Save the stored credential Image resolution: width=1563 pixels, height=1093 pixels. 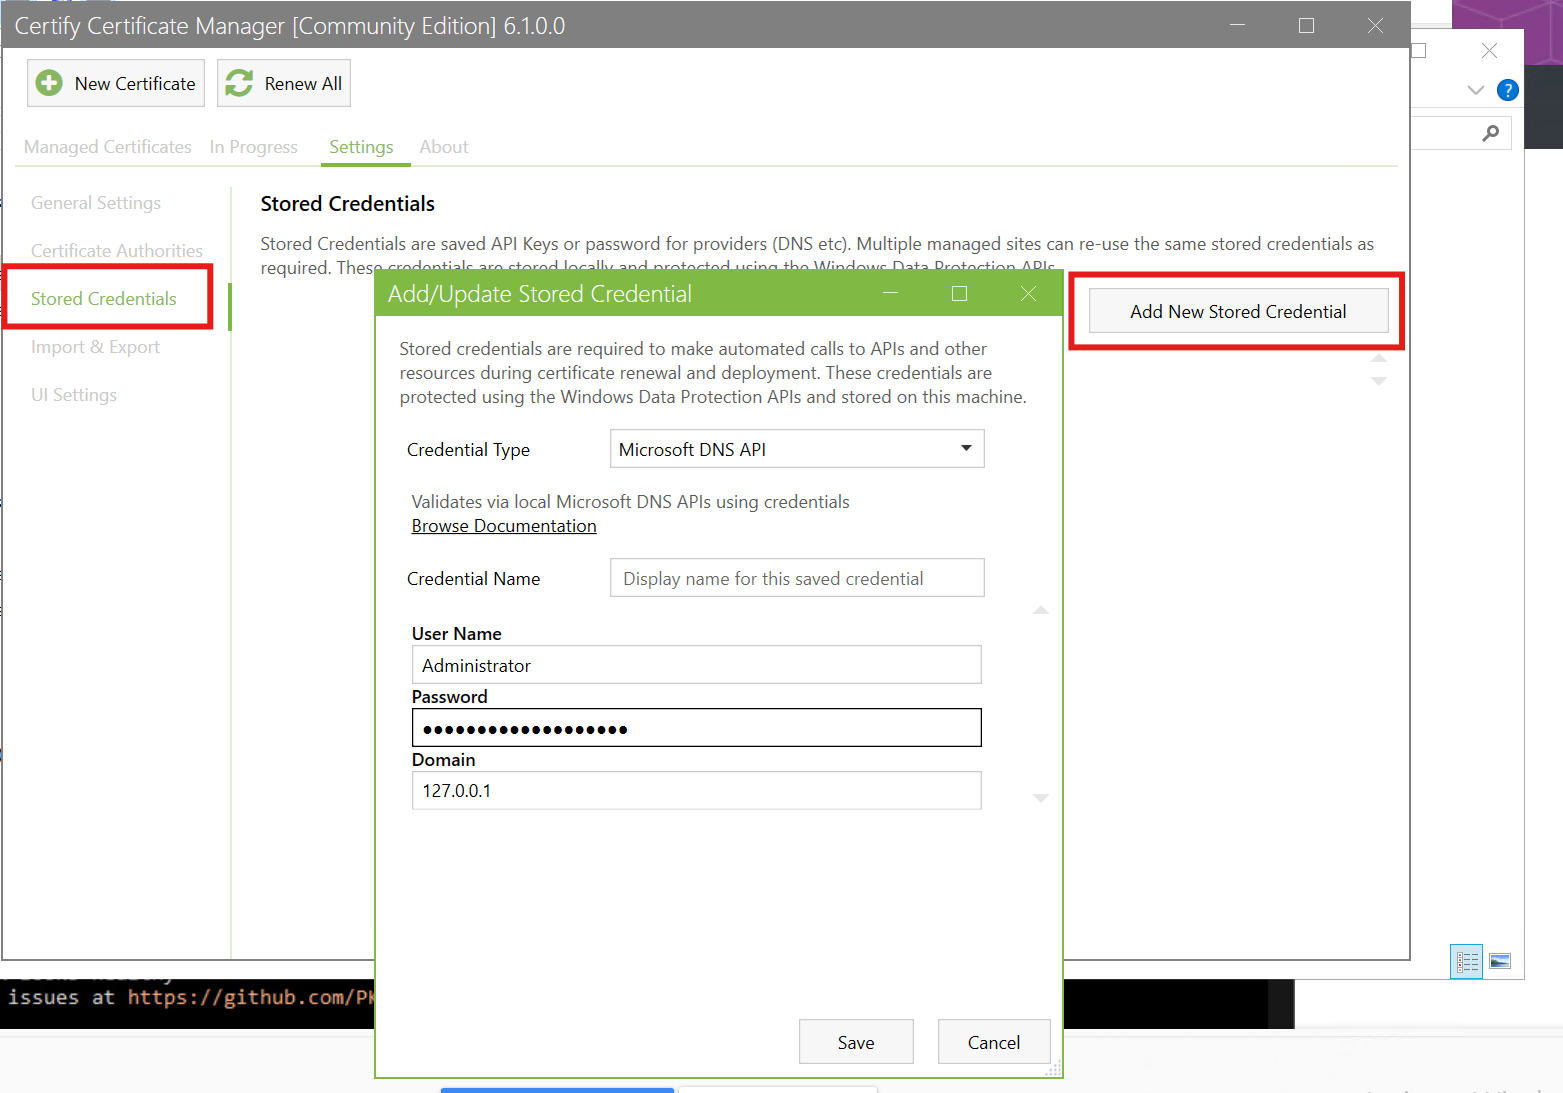[856, 1042]
